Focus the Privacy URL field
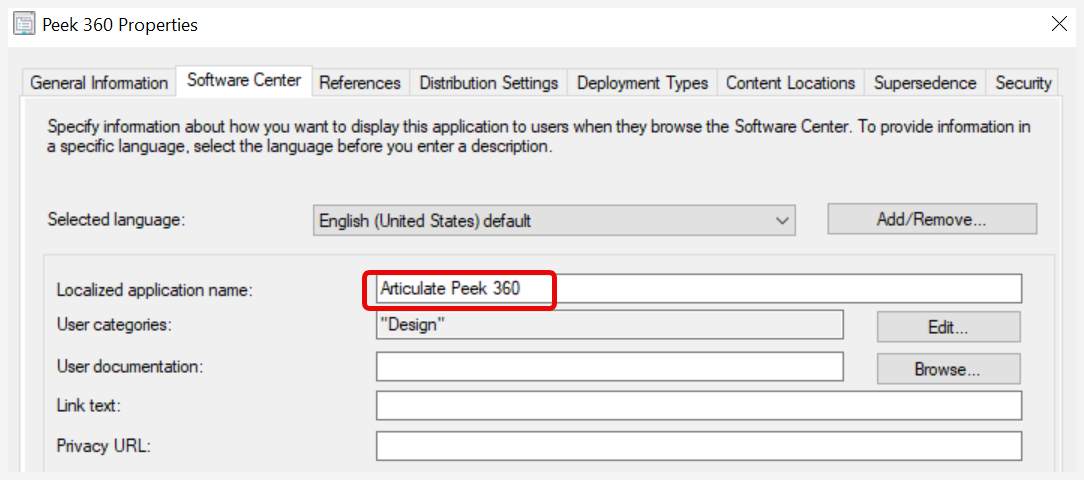 pos(699,445)
